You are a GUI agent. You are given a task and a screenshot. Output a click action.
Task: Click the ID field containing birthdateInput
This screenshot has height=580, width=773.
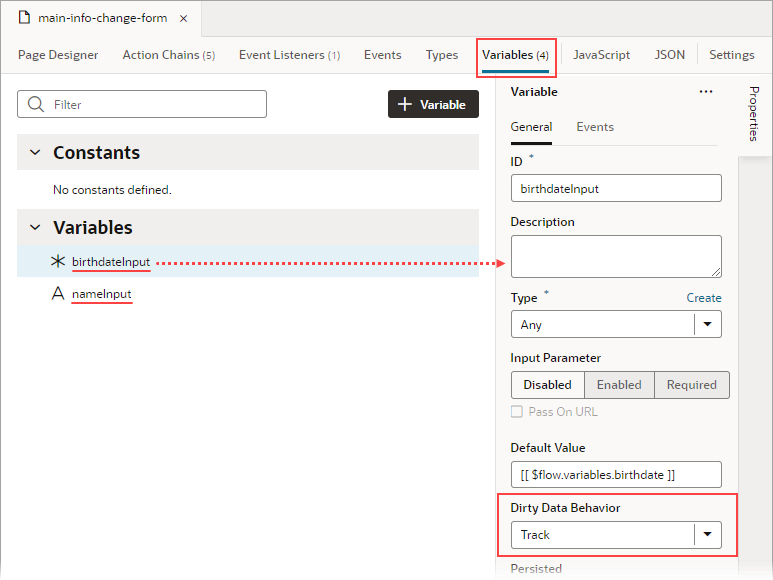pyautogui.click(x=616, y=188)
